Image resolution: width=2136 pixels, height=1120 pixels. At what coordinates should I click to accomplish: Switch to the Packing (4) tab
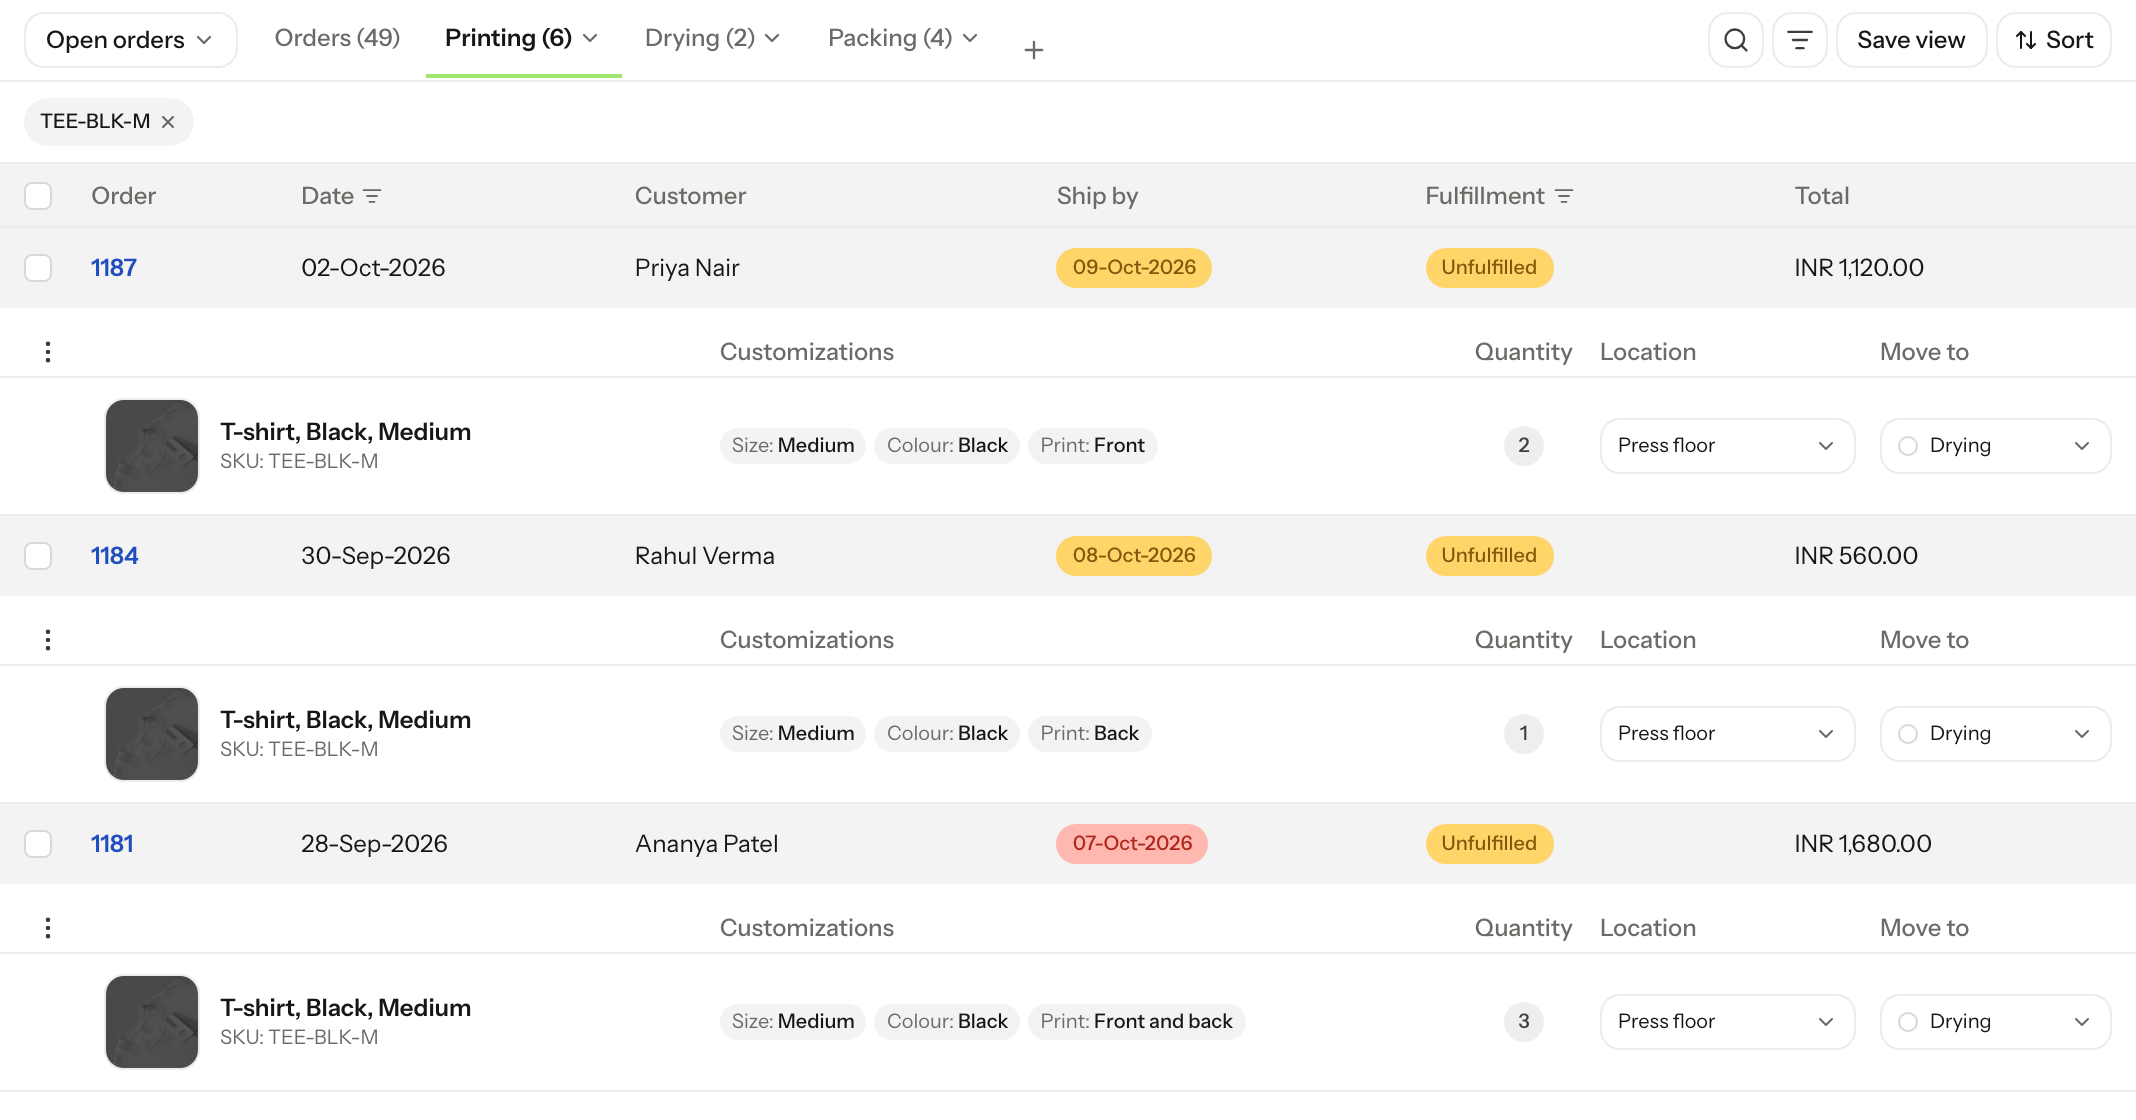[903, 38]
